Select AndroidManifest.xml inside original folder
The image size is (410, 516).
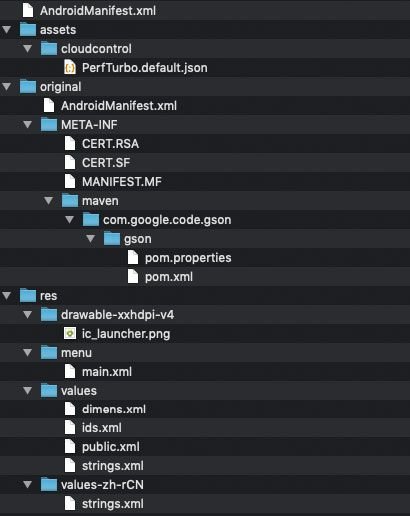click(119, 106)
